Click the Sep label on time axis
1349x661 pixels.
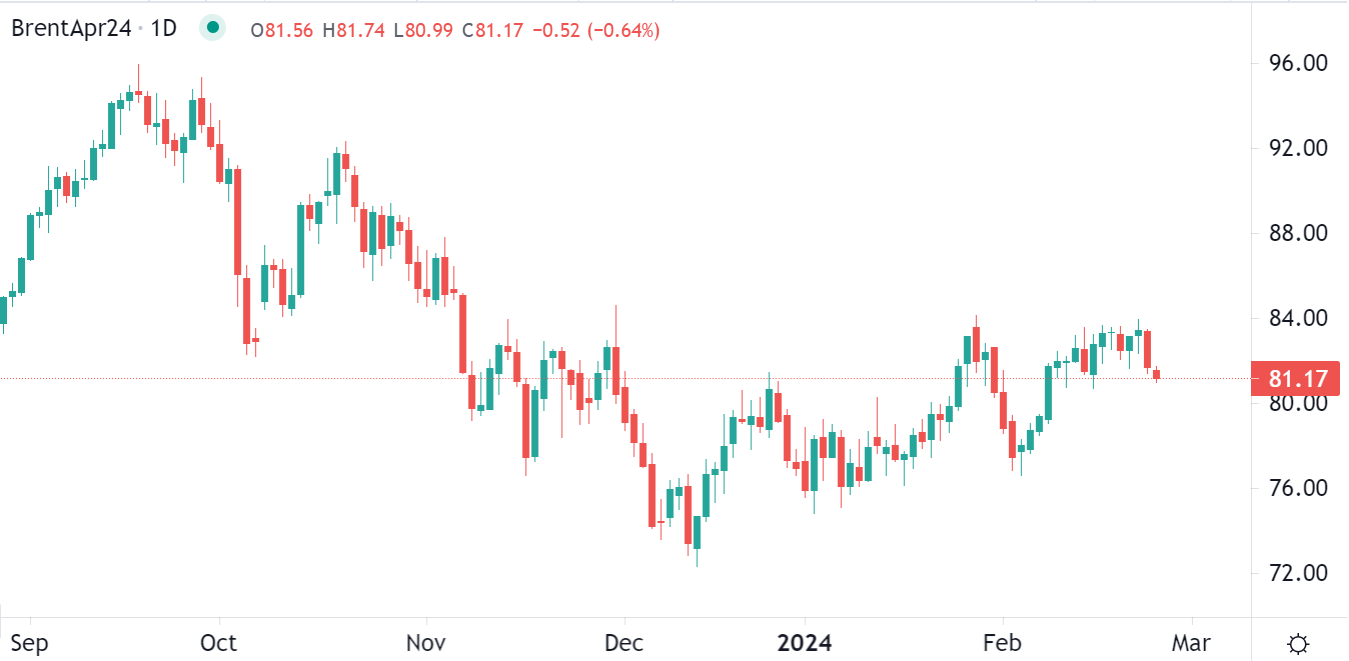29,642
